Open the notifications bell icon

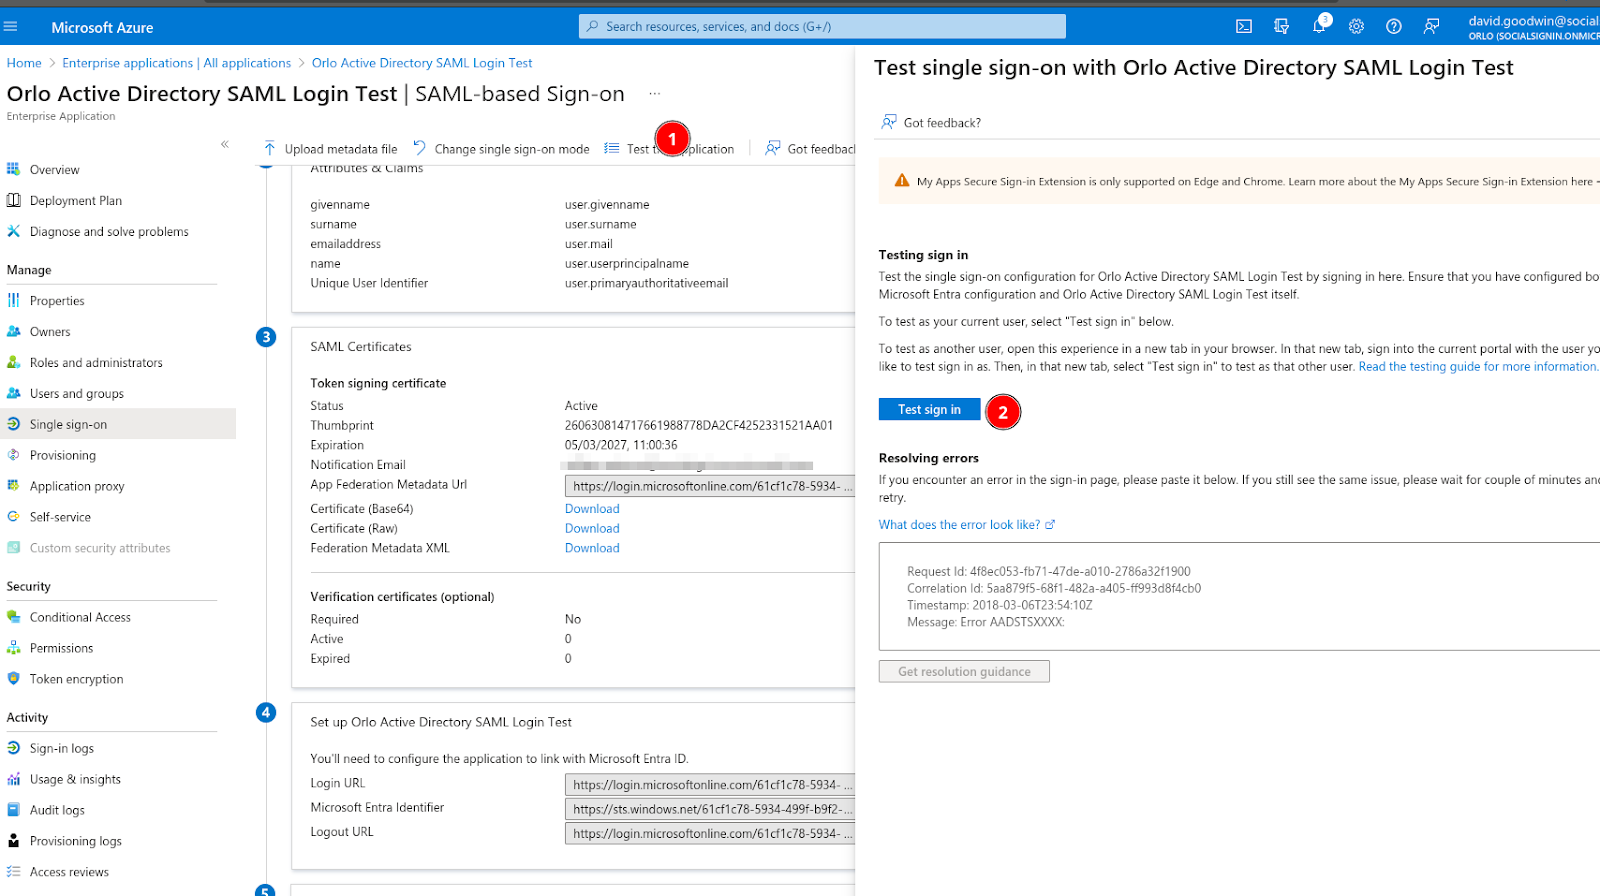[1319, 27]
